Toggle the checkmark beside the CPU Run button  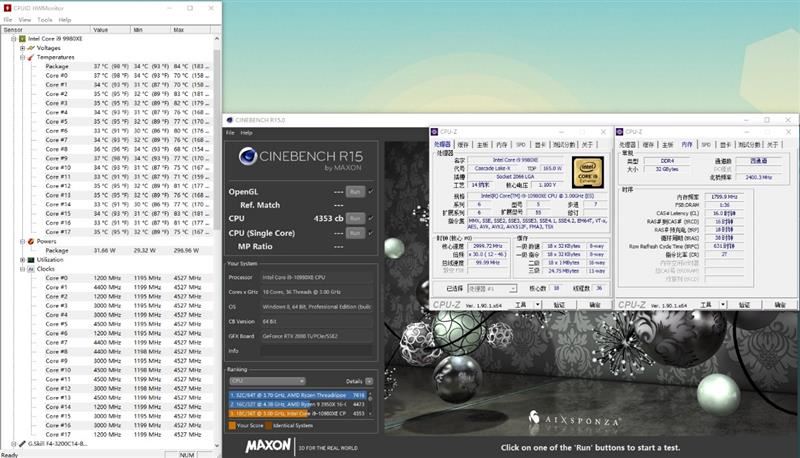371,218
